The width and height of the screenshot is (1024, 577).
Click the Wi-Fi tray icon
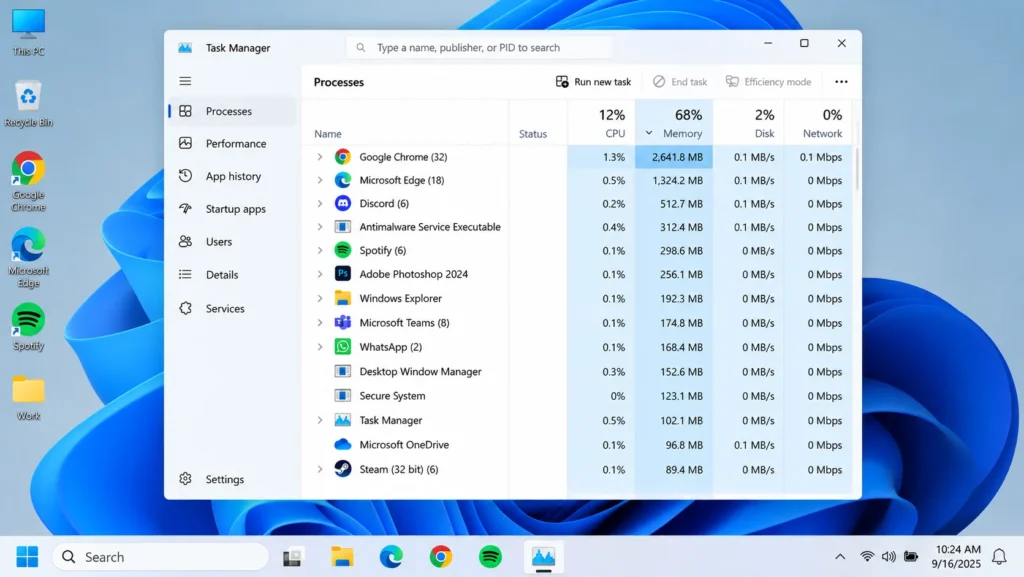point(867,557)
